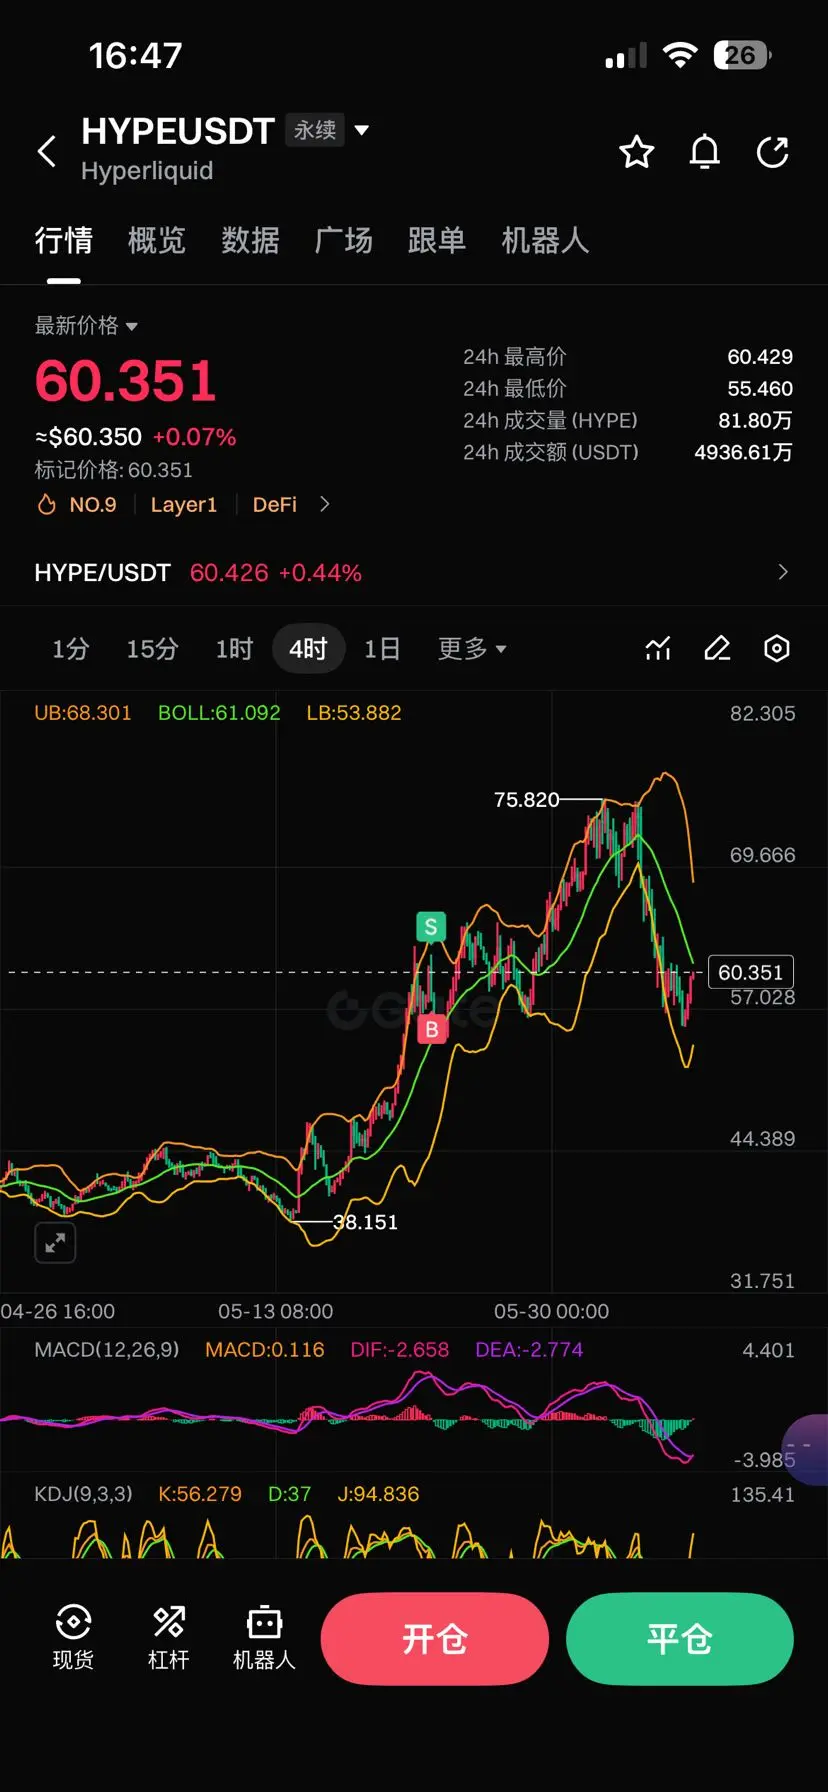Tap the battery indicator in status bar
This screenshot has width=828, height=1792.
point(742,55)
